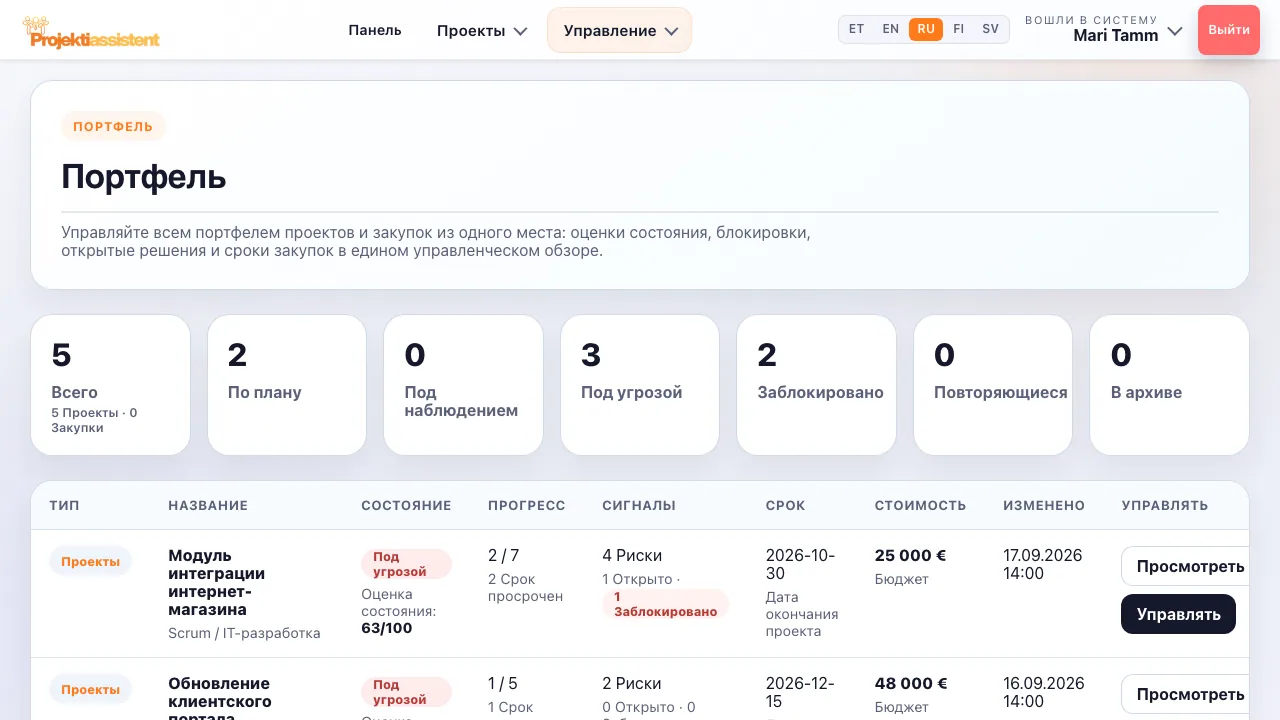Select the Под угрозой summary card
Image resolution: width=1280 pixels, height=720 pixels.
point(640,385)
